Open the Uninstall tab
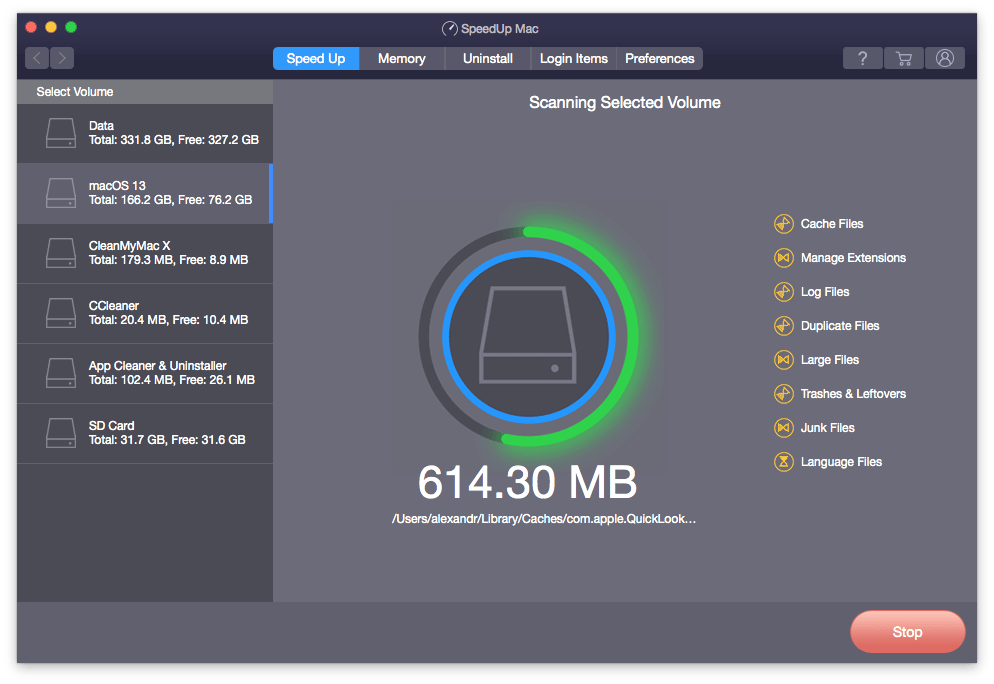Viewport: 994px width, 684px height. [x=487, y=58]
